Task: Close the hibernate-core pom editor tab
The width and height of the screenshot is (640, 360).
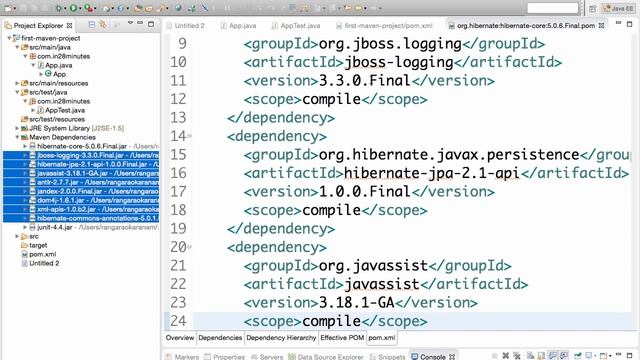Action: 602,25
